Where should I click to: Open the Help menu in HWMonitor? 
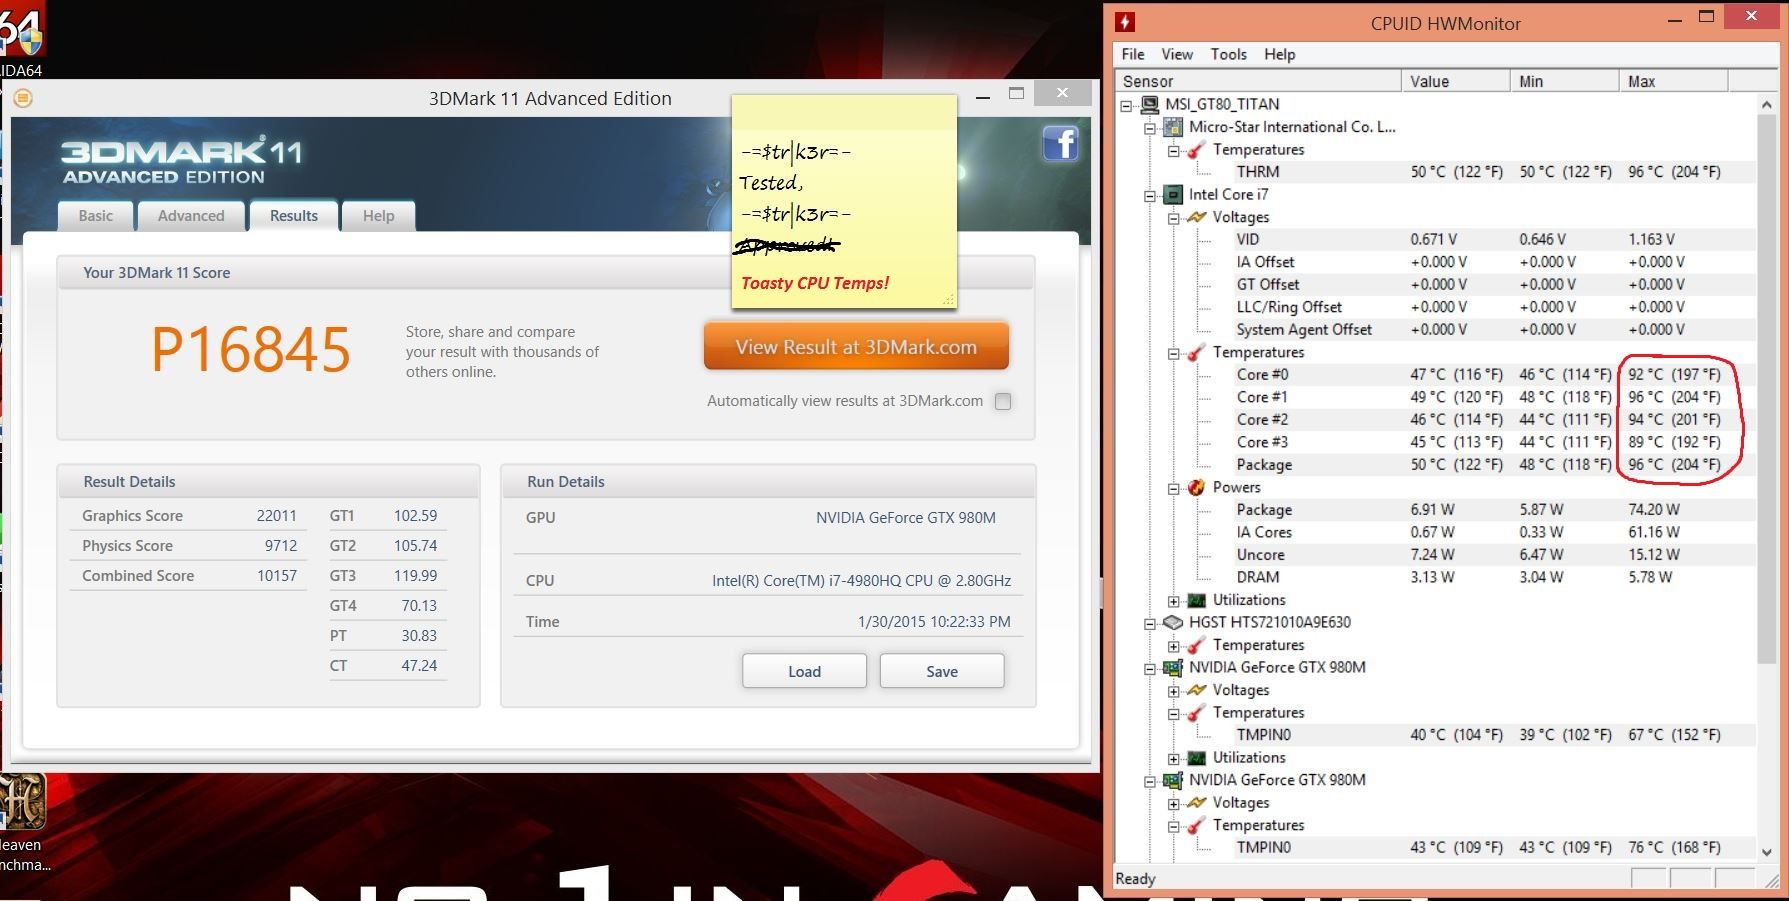[x=1280, y=54]
